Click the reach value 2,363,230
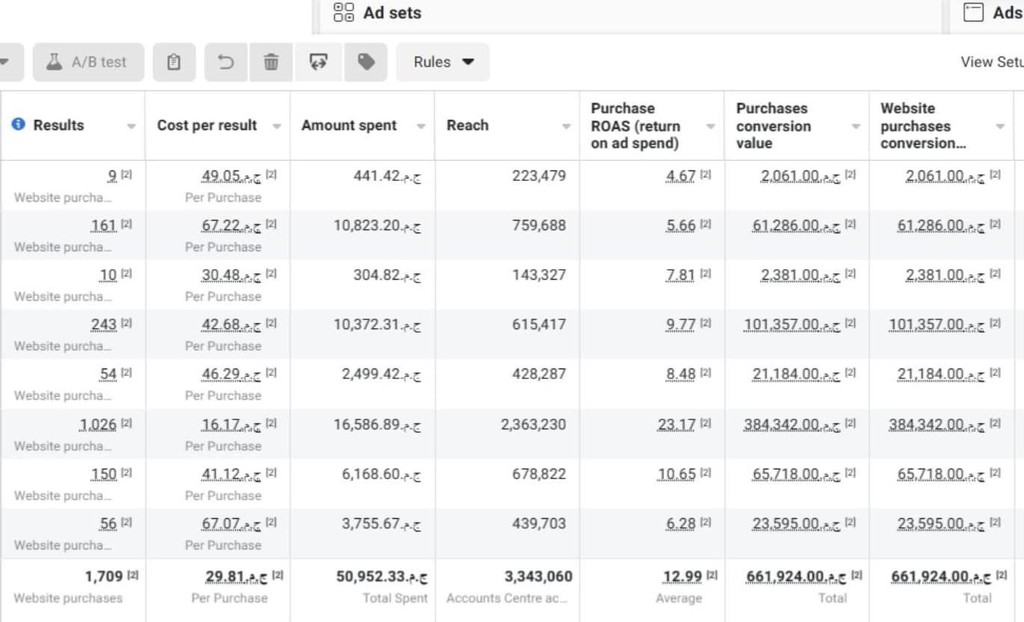 pyautogui.click(x=534, y=425)
